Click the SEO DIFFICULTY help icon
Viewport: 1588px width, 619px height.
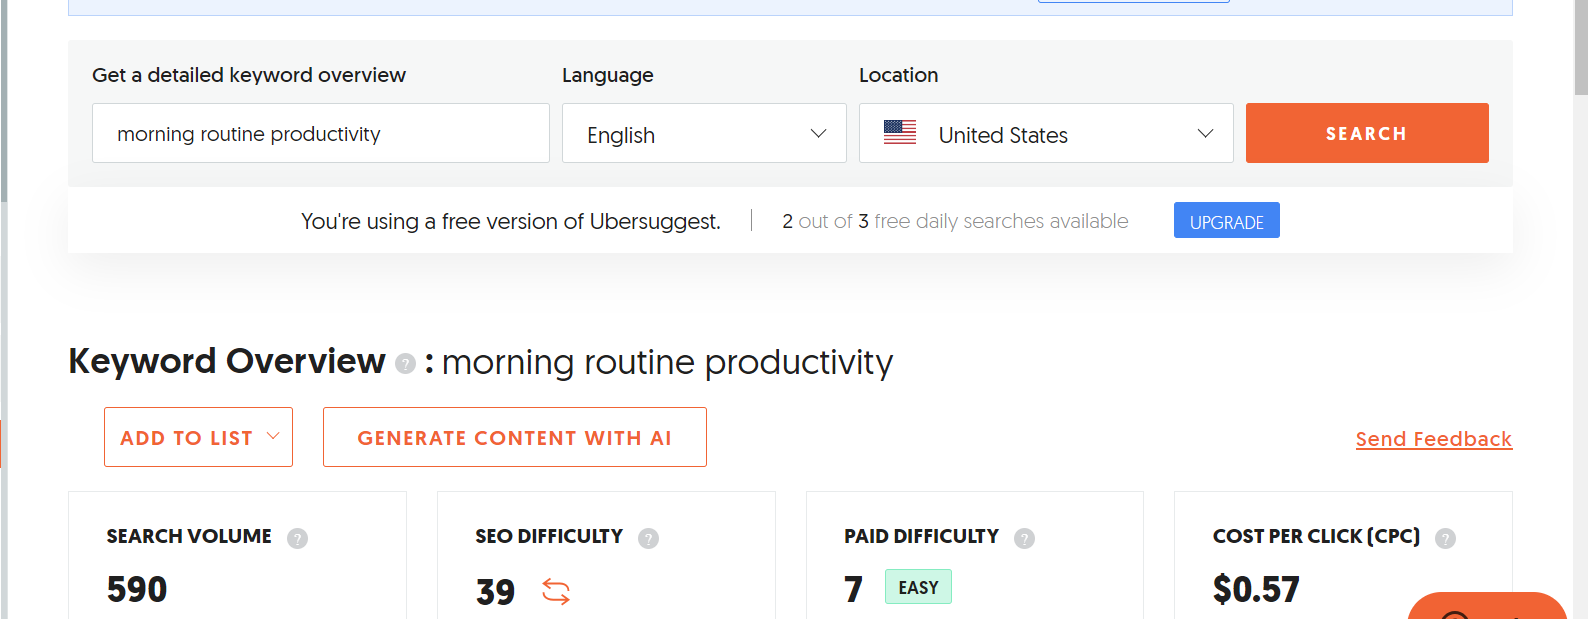[x=648, y=538]
